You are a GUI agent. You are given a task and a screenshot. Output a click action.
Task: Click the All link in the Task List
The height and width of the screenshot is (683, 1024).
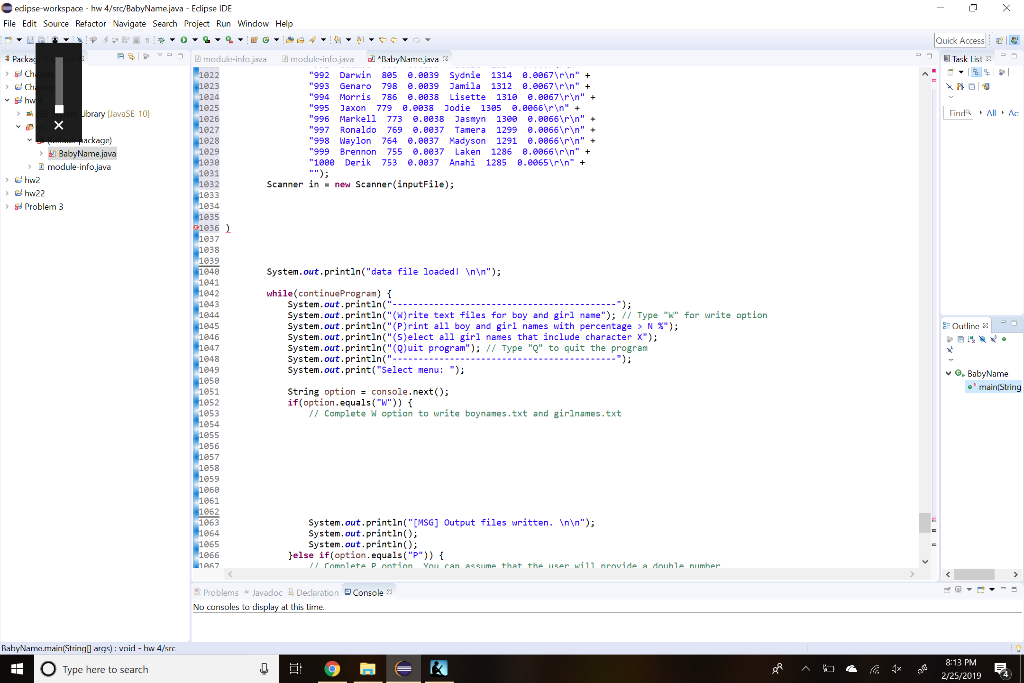[x=992, y=113]
